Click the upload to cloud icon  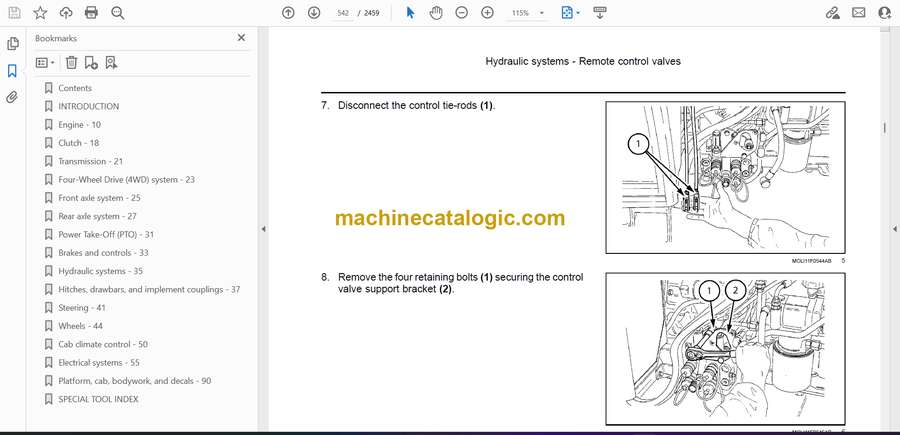click(x=66, y=13)
